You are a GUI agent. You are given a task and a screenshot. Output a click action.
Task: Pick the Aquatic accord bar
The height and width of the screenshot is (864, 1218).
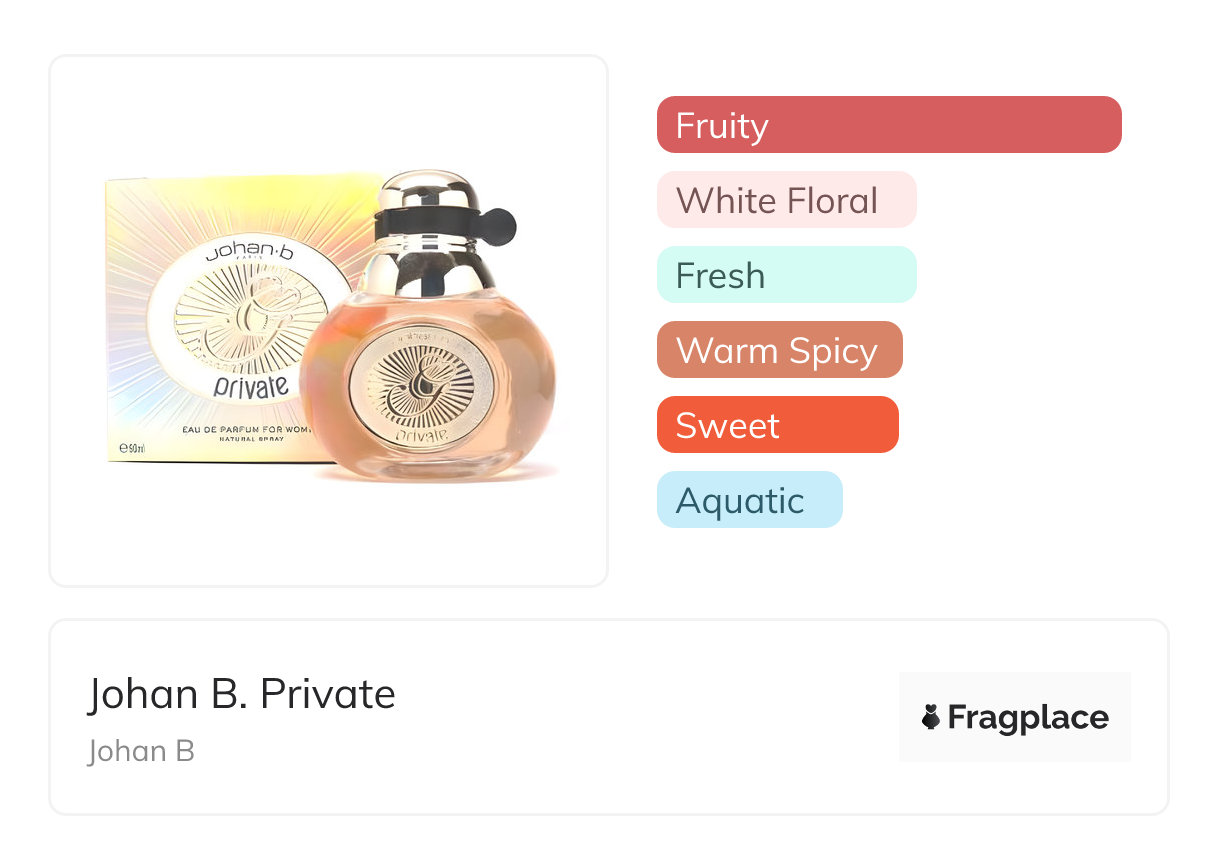(749, 500)
